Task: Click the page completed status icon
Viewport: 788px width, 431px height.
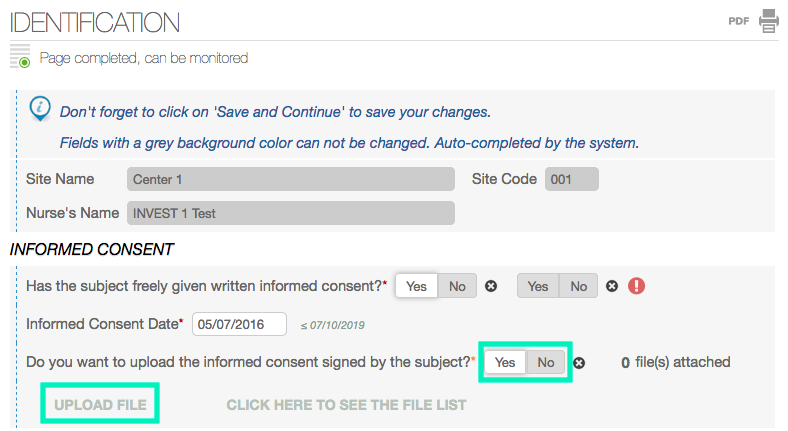Action: pyautogui.click(x=20, y=58)
